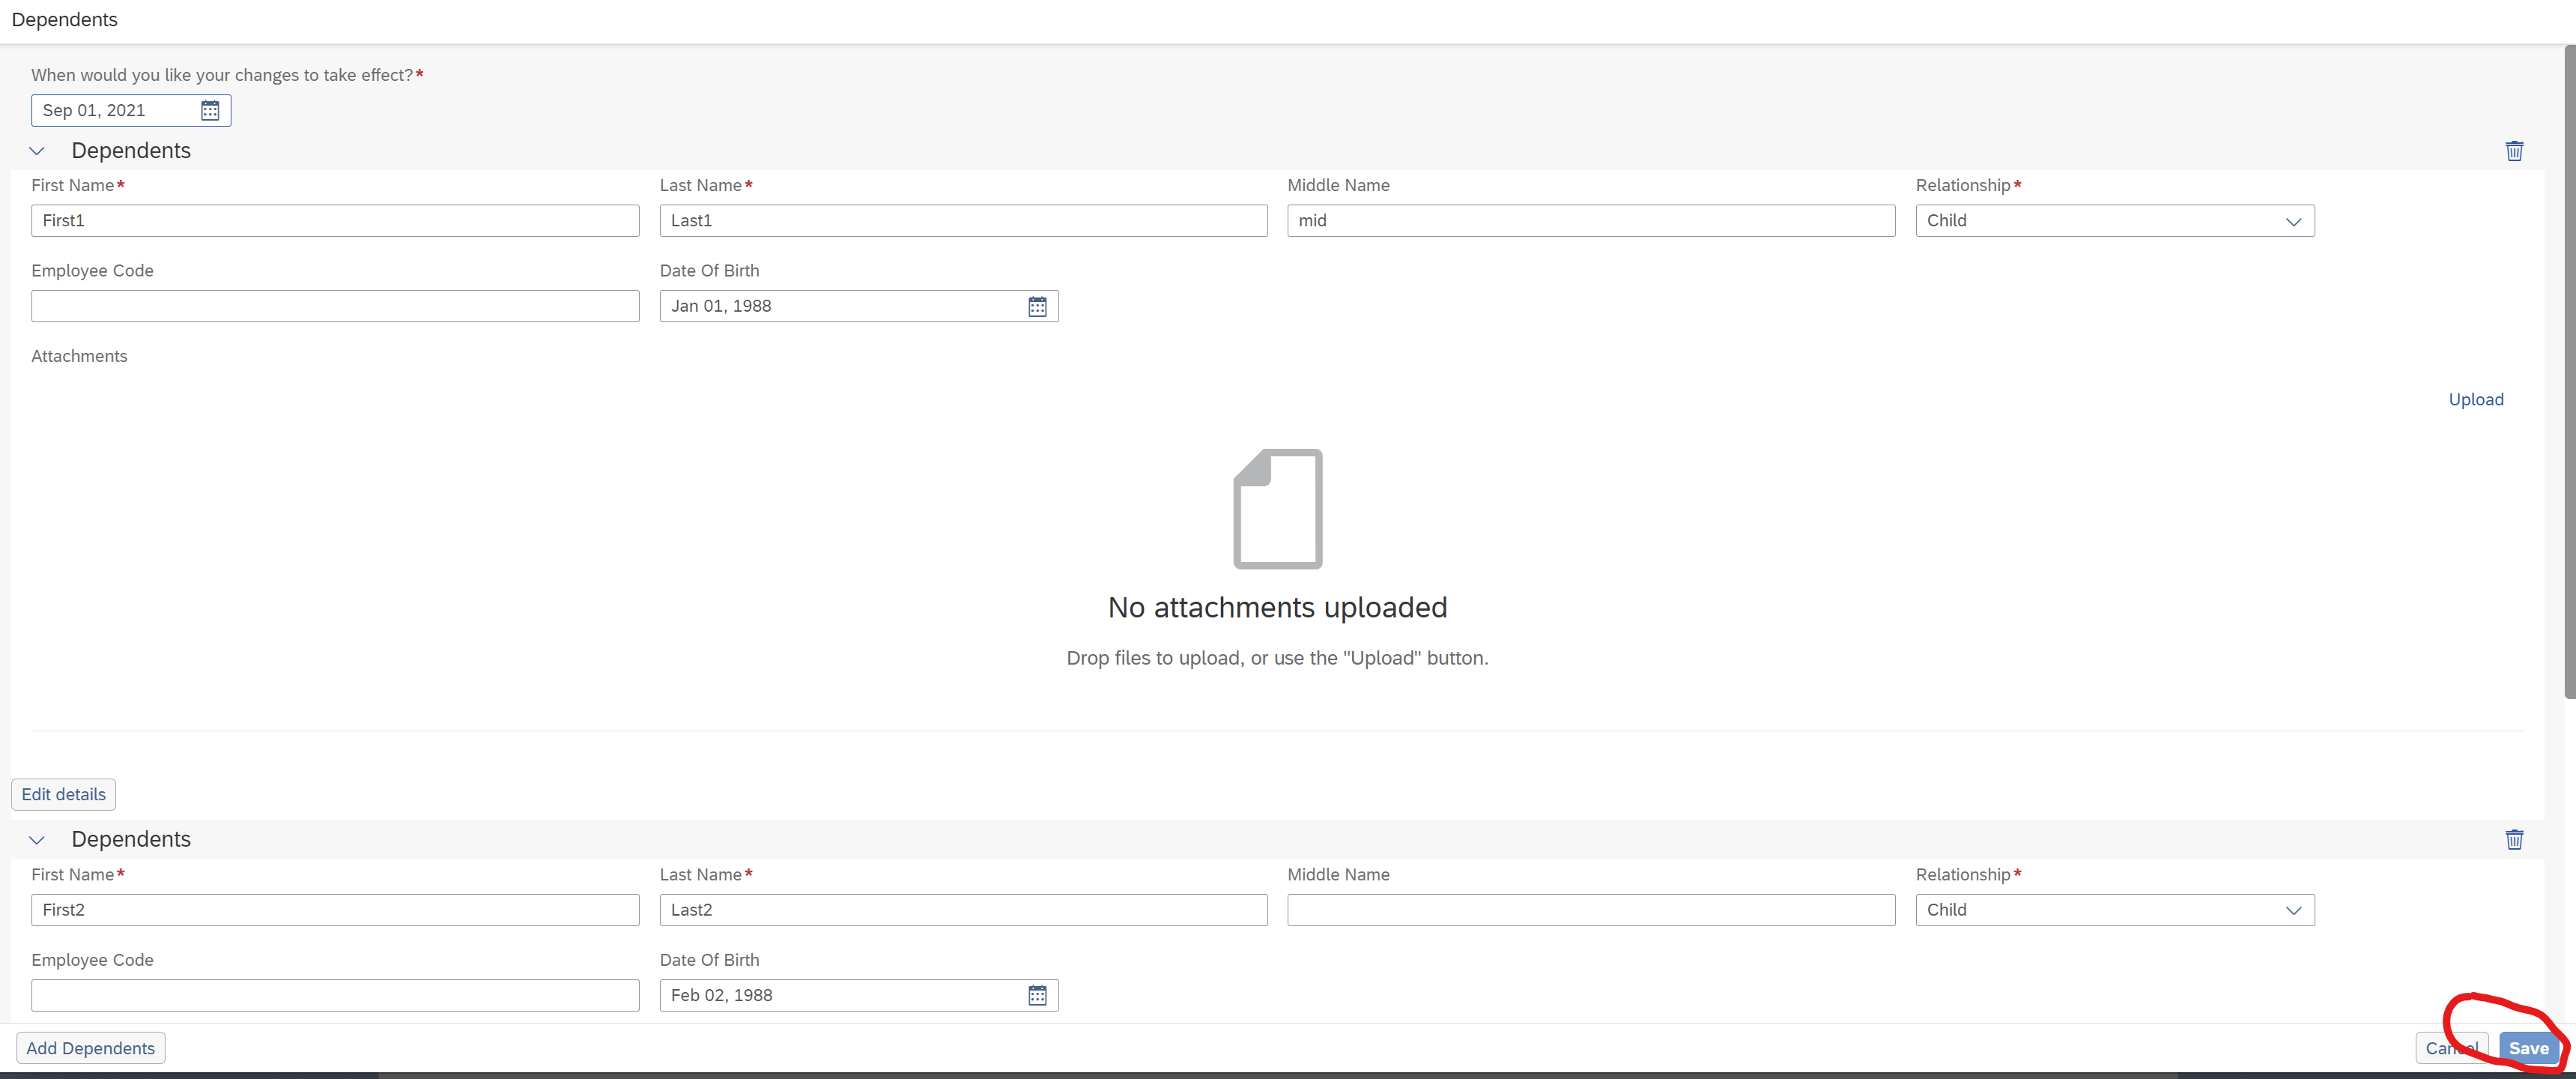This screenshot has height=1079, width=2576.
Task: Open calendar for Feb 02, 1988 birth date
Action: click(1037, 995)
